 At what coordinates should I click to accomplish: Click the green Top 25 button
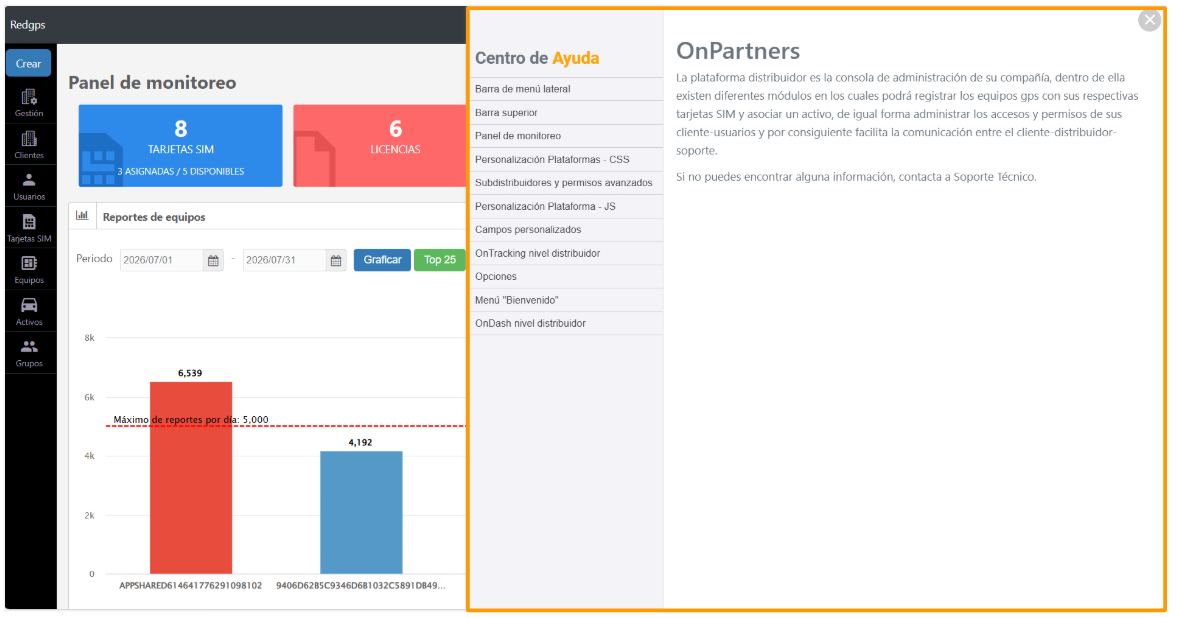[440, 260]
